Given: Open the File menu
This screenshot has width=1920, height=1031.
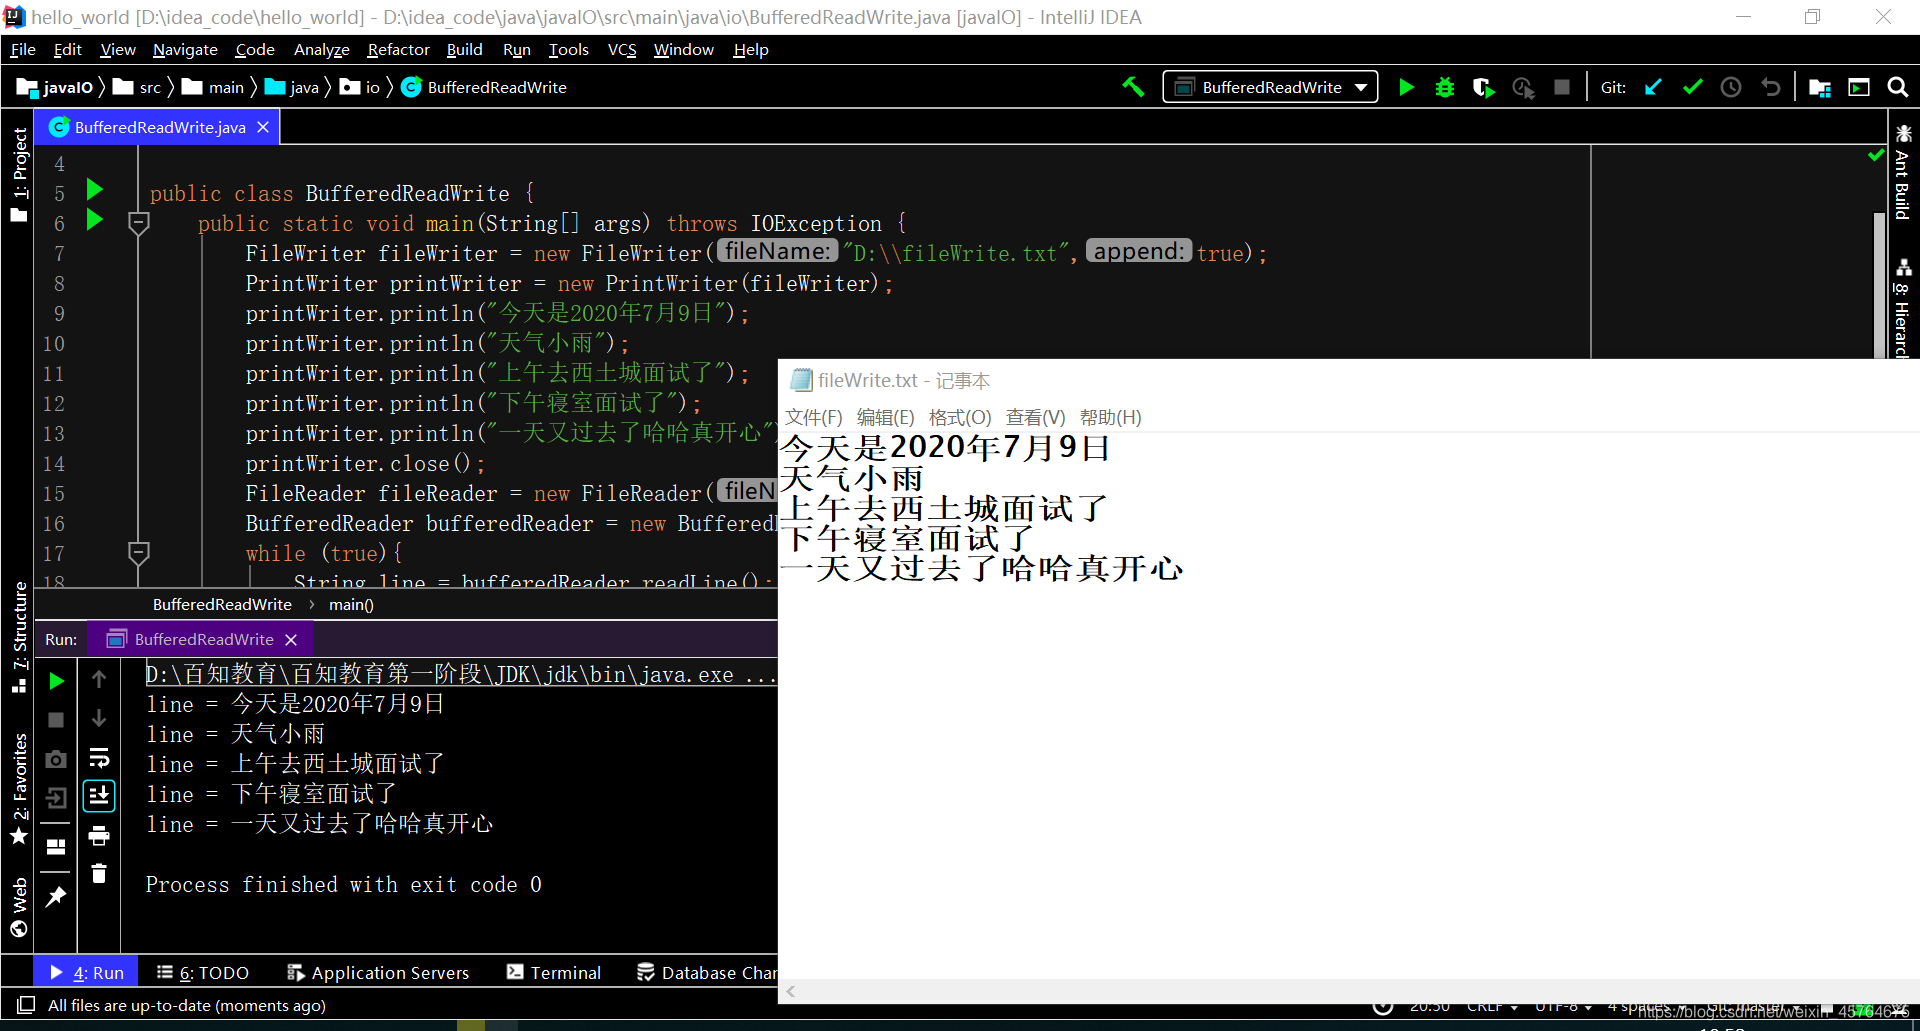Looking at the screenshot, I should pos(23,49).
